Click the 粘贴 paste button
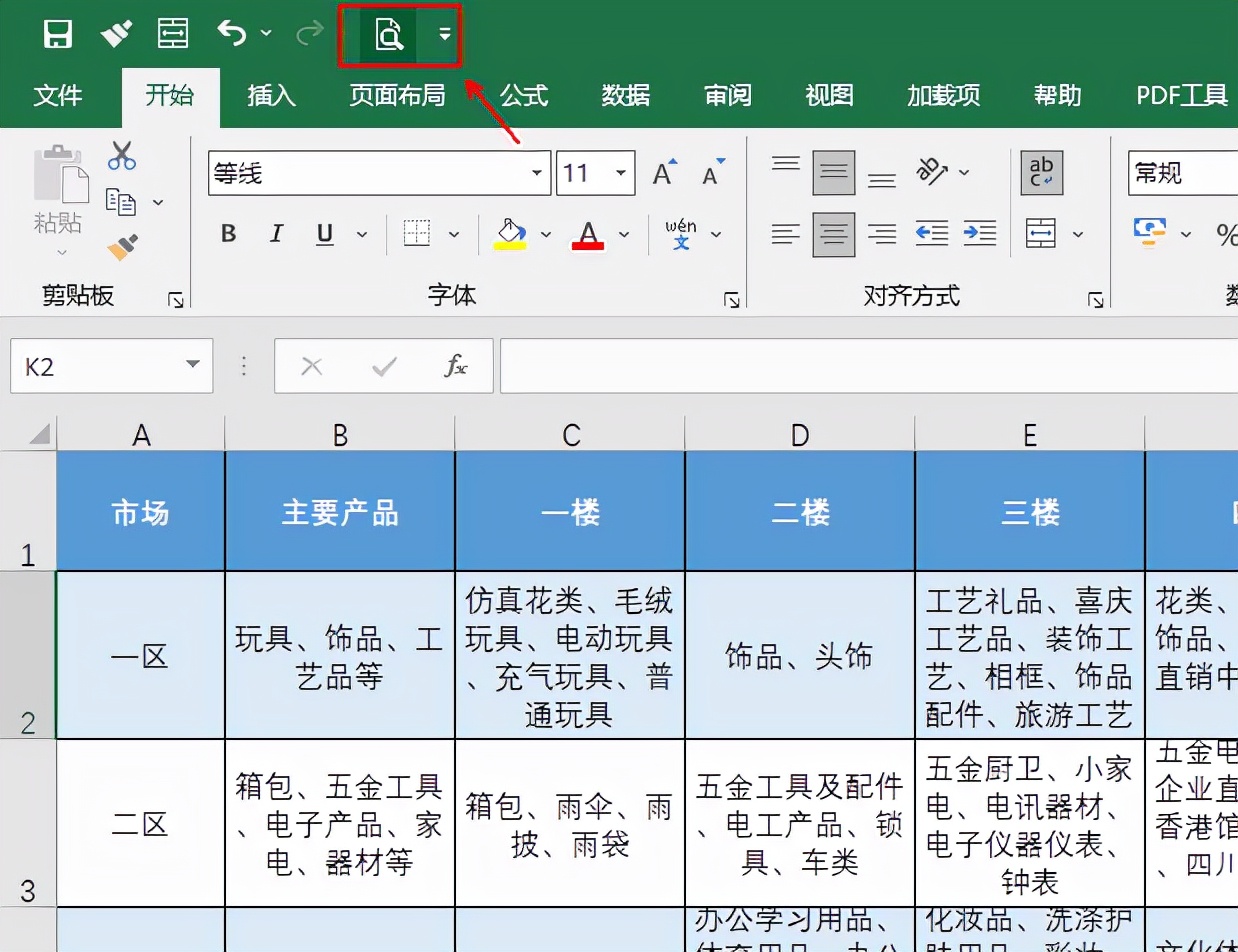Screen dimensions: 1238x952 (59, 198)
